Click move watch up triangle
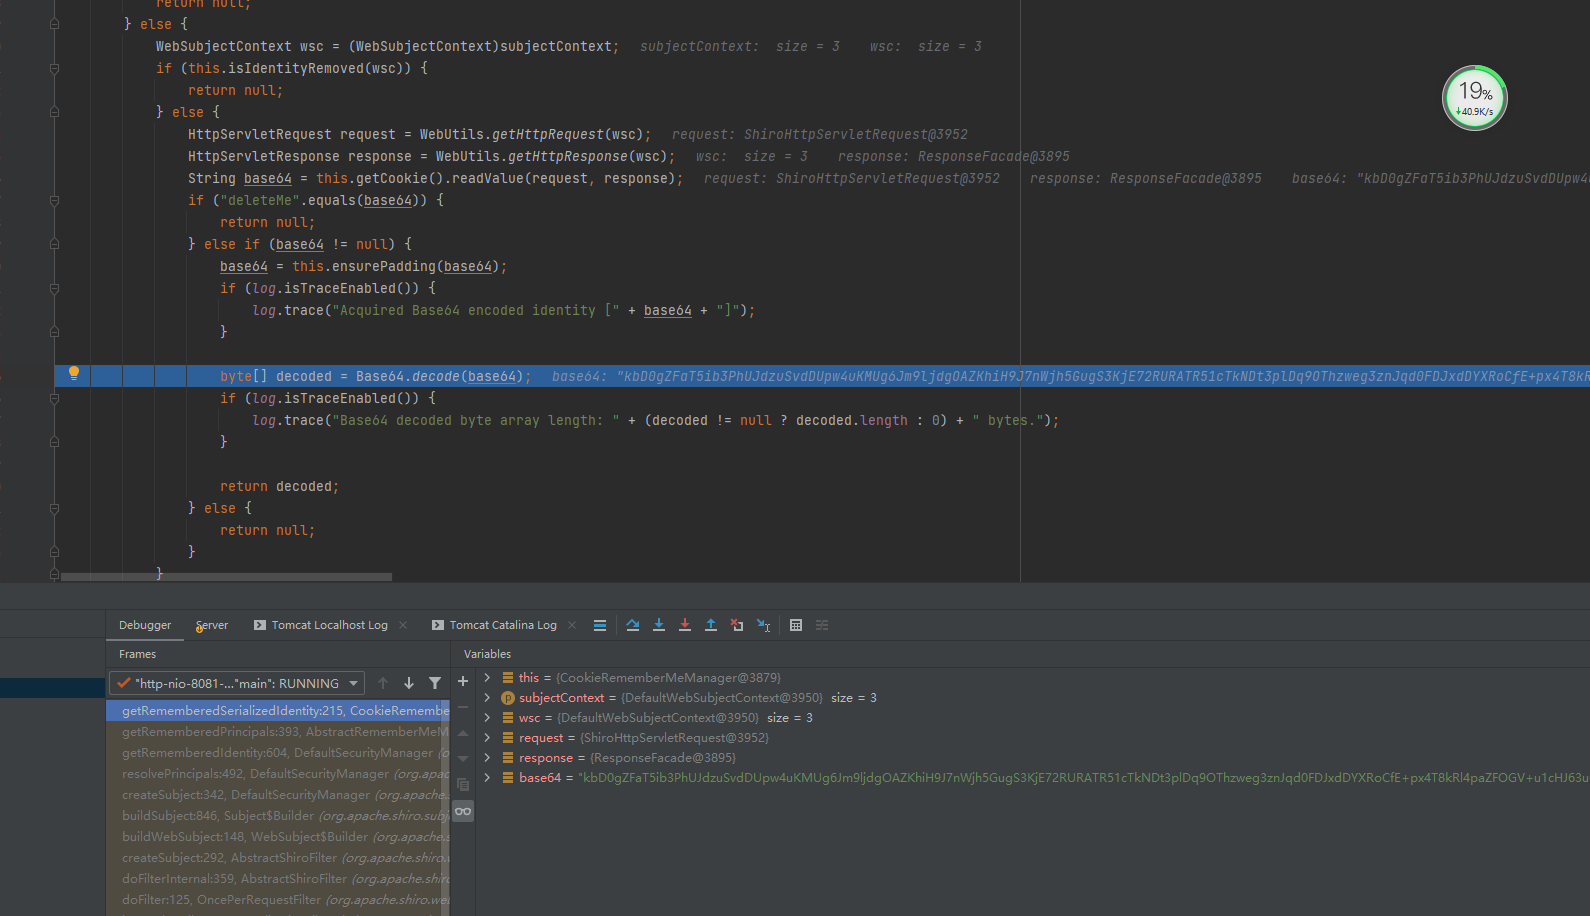The height and width of the screenshot is (916, 1590). [x=463, y=733]
